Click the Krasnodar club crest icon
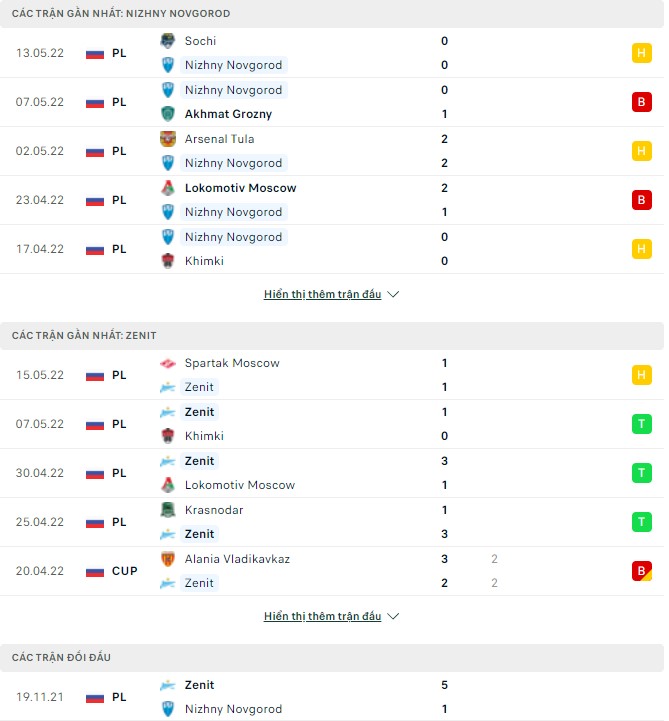Viewport: 669px width, 721px height. [x=168, y=510]
